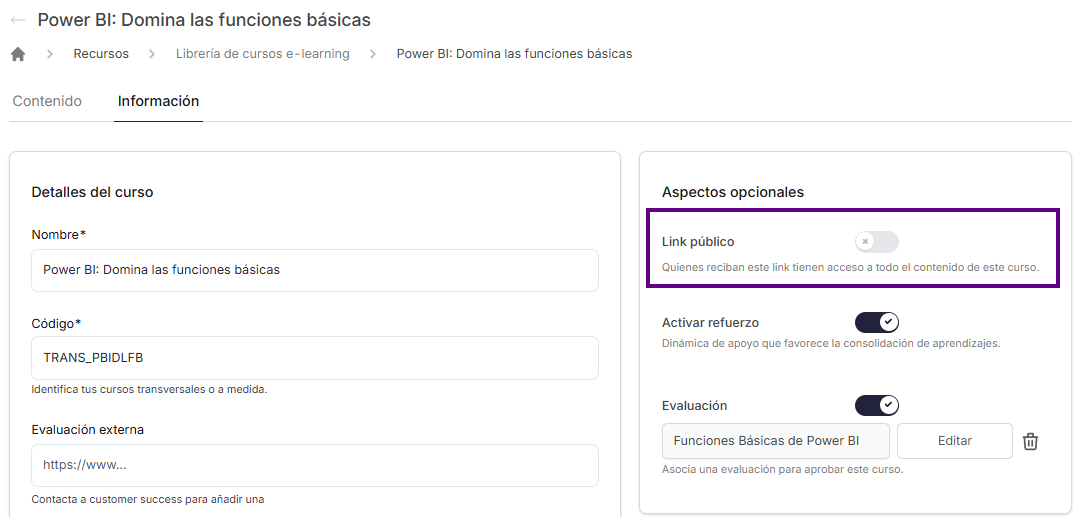Click the Evaluación label in optional aspects
1082x517 pixels.
pyautogui.click(x=694, y=406)
